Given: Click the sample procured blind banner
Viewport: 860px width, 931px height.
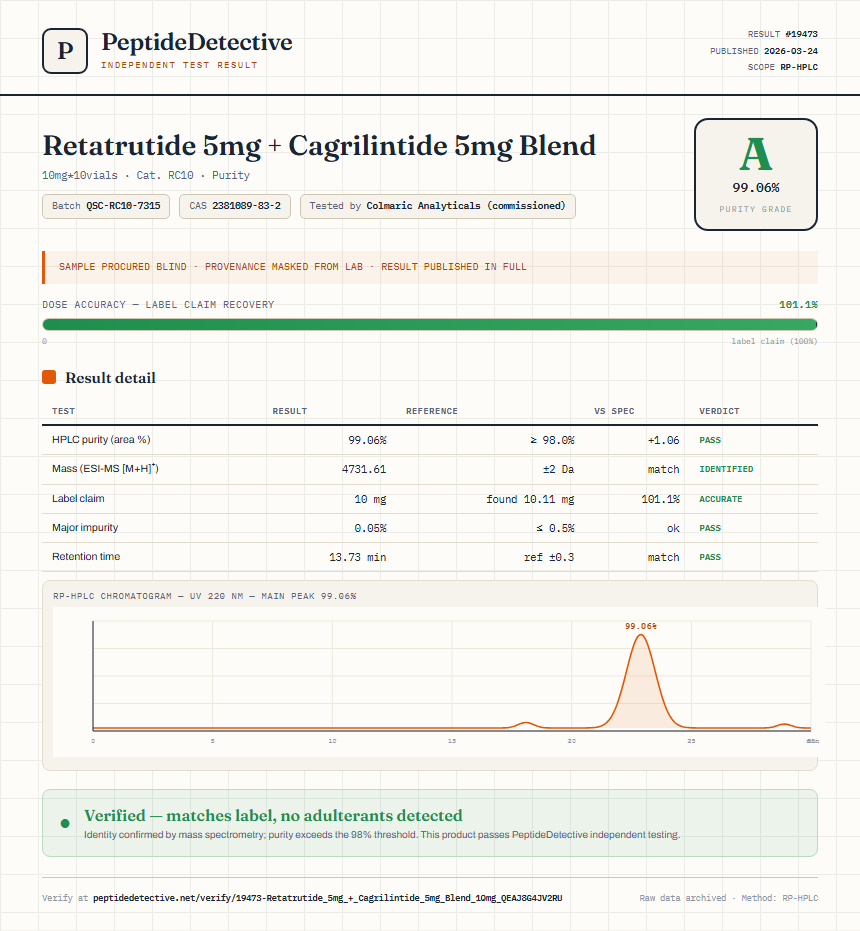Looking at the screenshot, I should coord(429,267).
